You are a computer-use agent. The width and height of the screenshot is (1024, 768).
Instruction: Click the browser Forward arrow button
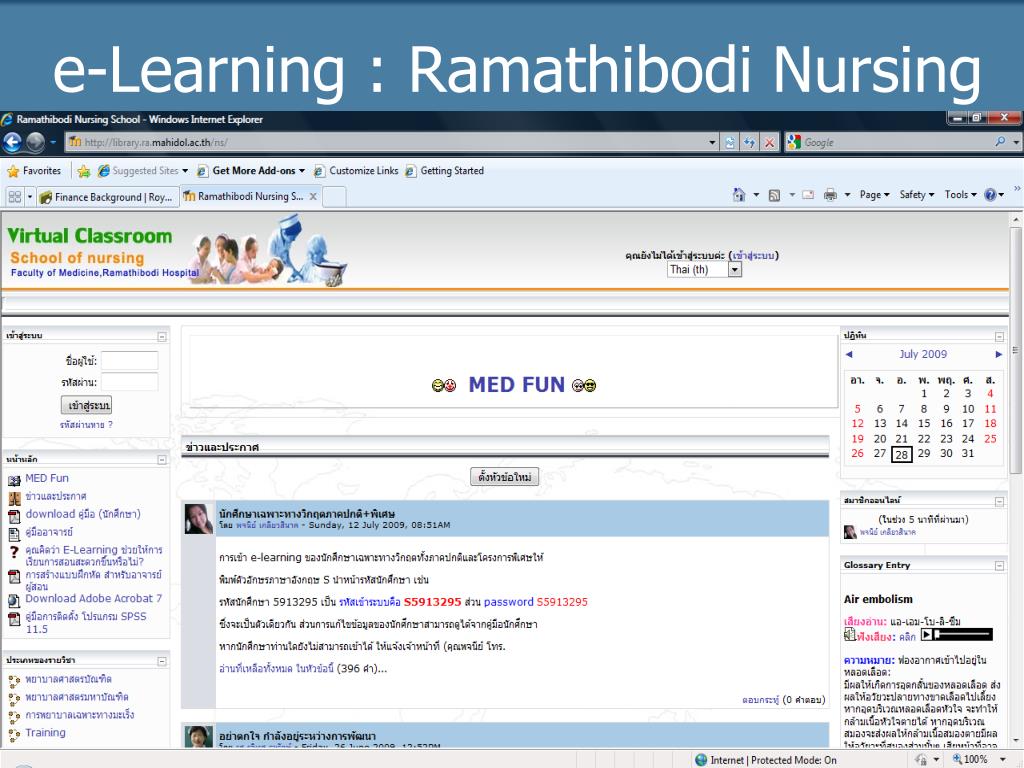[35, 142]
